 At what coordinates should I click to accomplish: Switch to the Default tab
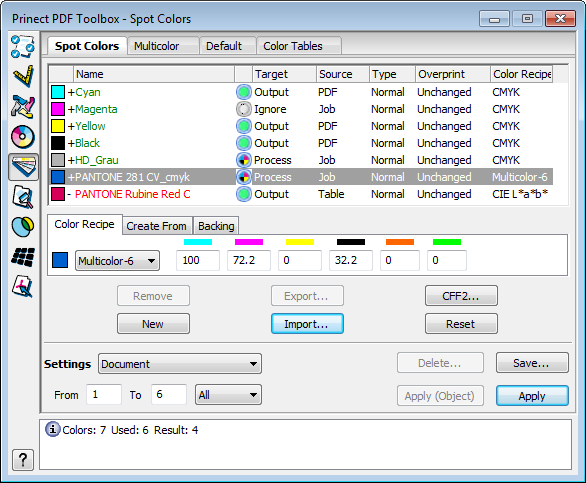coord(228,46)
